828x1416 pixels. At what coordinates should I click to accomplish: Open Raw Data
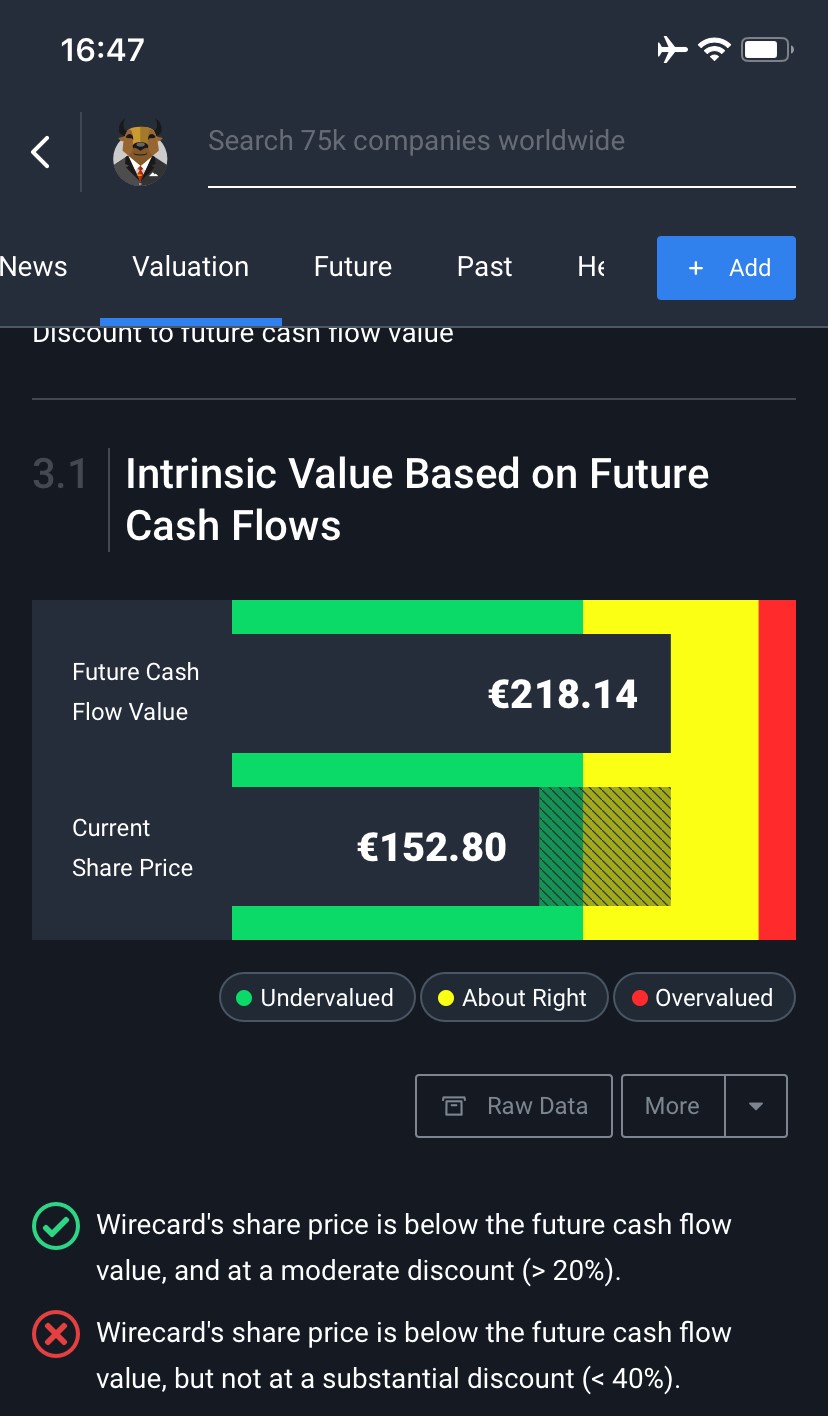tap(513, 1106)
